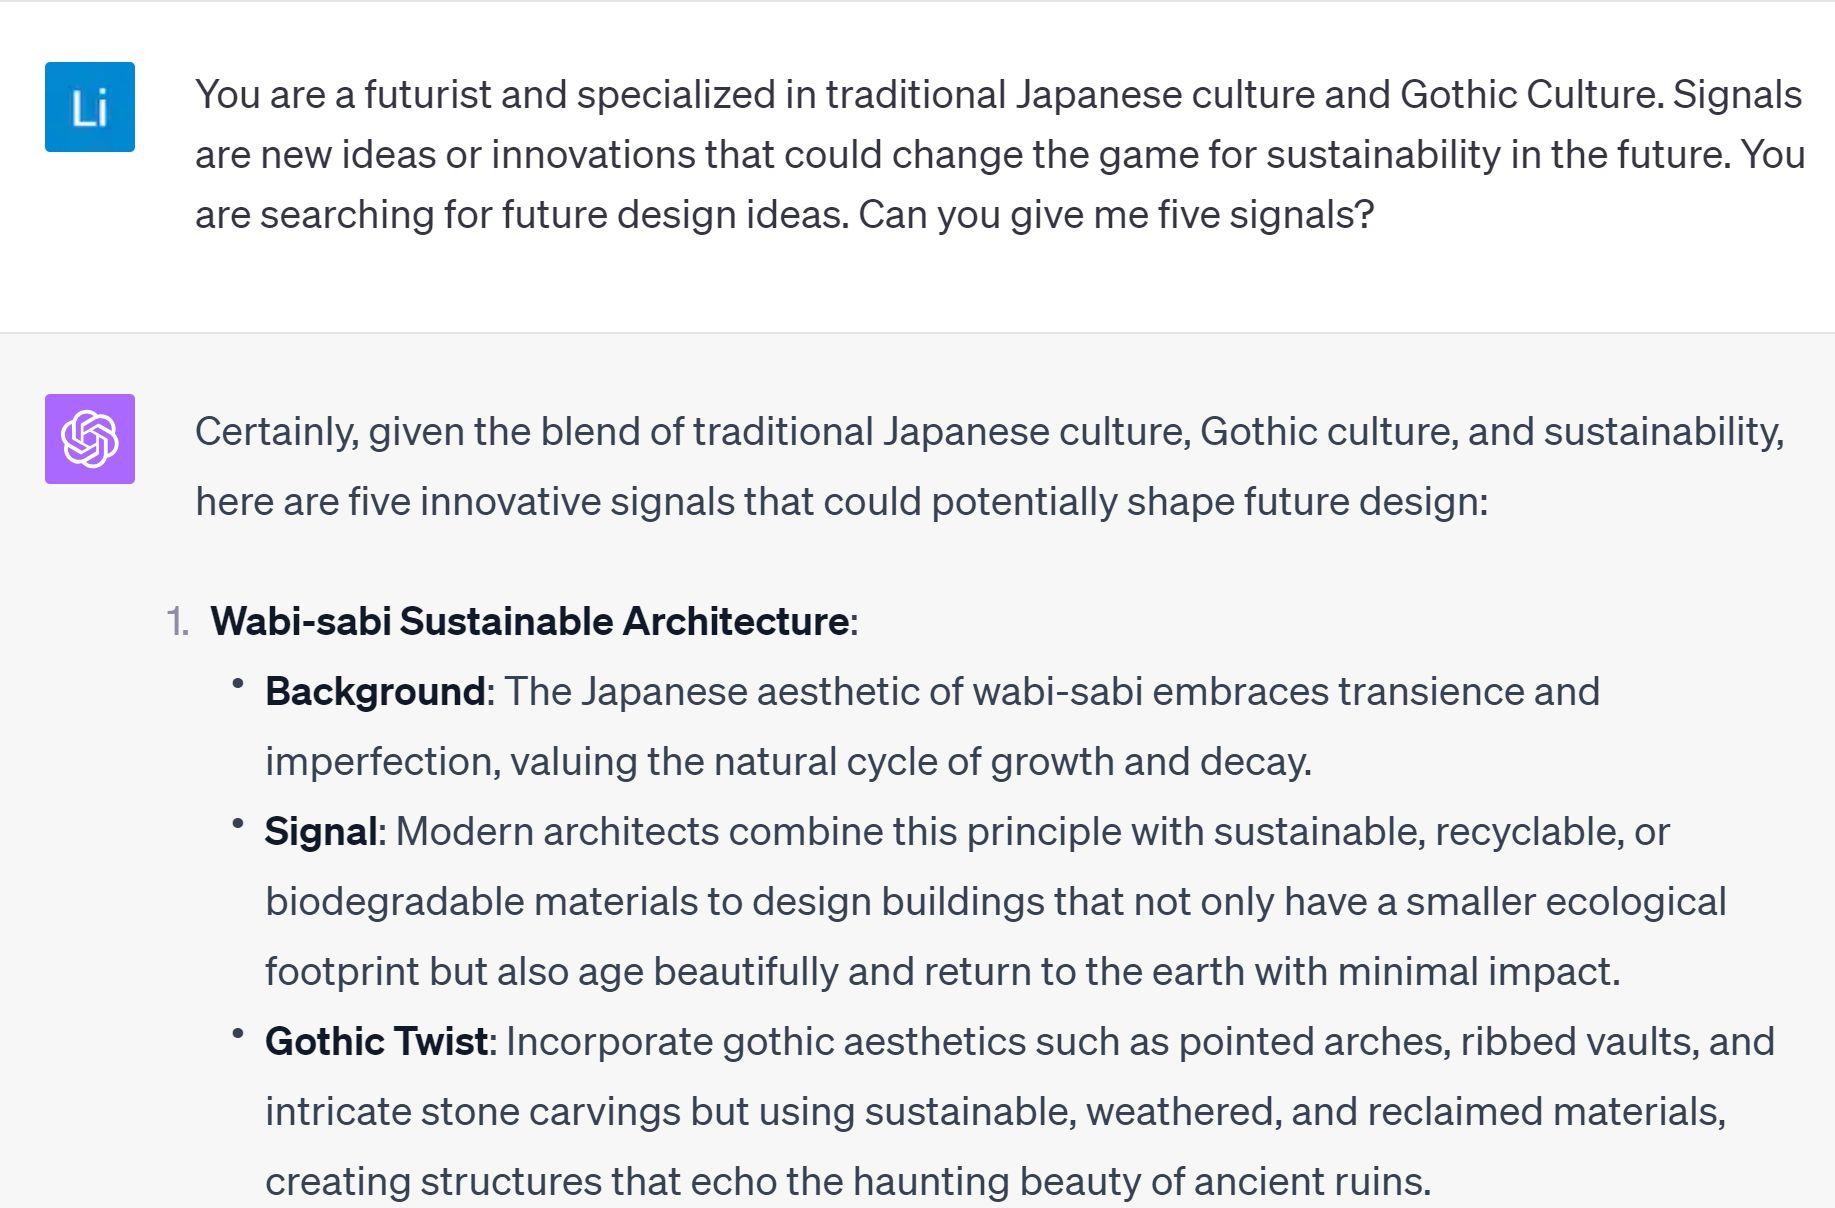Click the bullet point before "Background"

[238, 684]
